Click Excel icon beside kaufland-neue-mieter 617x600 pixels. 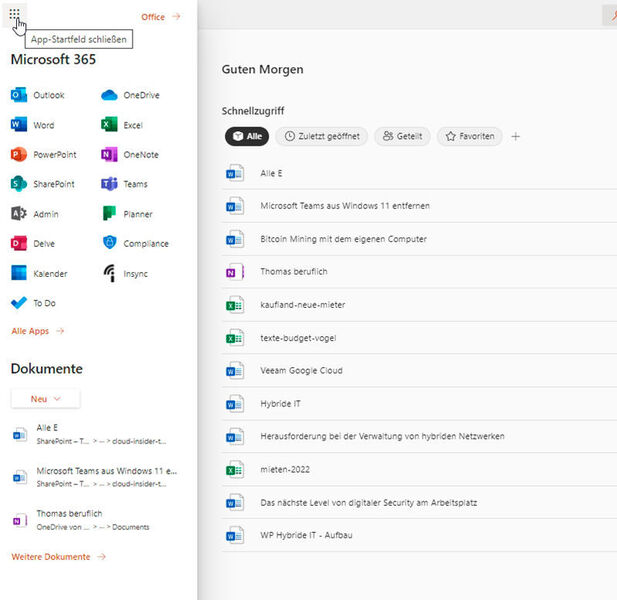pos(235,305)
